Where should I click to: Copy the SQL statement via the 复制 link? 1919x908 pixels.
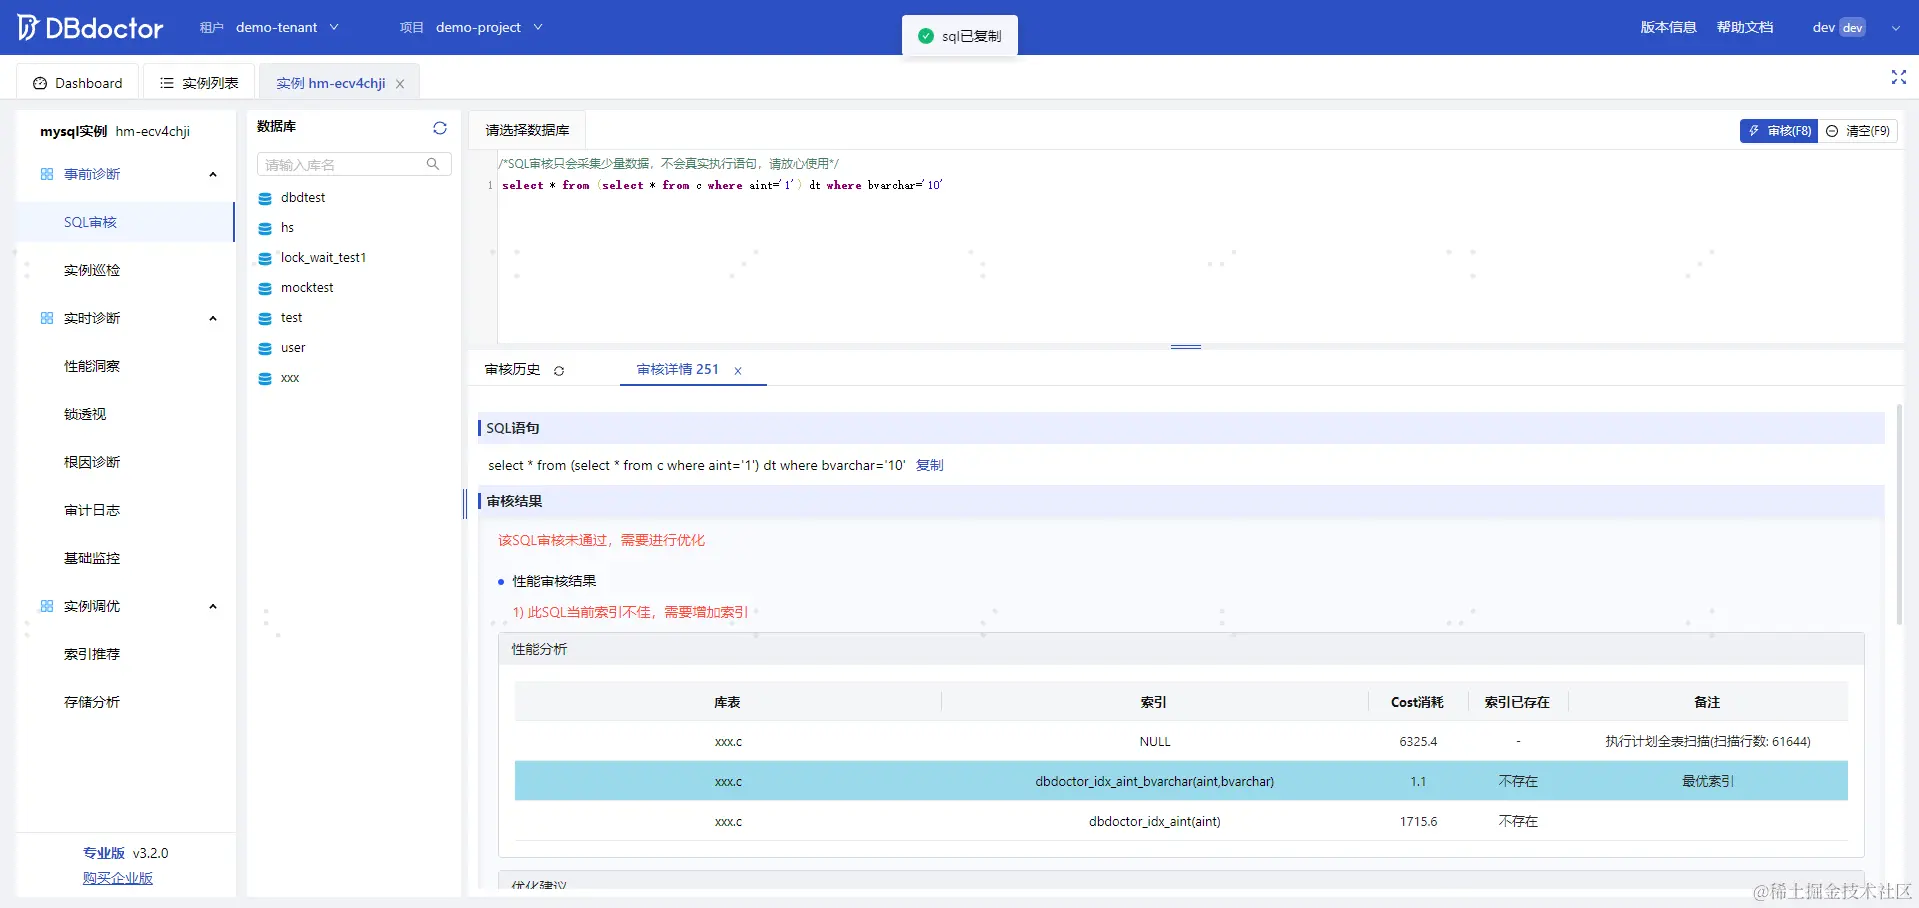point(928,465)
